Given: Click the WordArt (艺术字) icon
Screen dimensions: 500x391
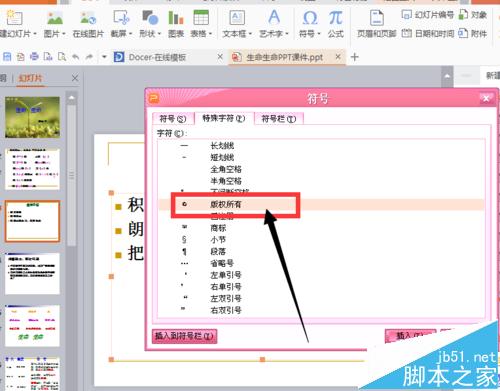Looking at the screenshot, I should pyautogui.click(x=274, y=17).
